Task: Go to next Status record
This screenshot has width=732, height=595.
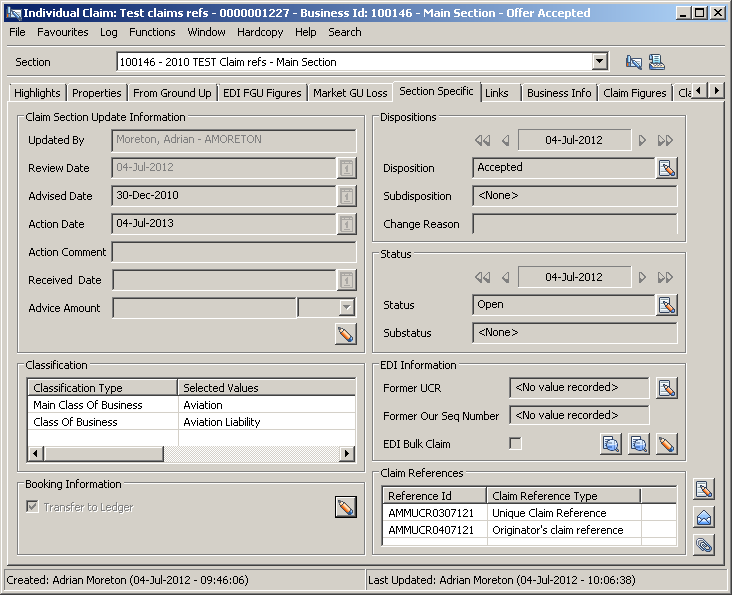Action: (x=642, y=277)
